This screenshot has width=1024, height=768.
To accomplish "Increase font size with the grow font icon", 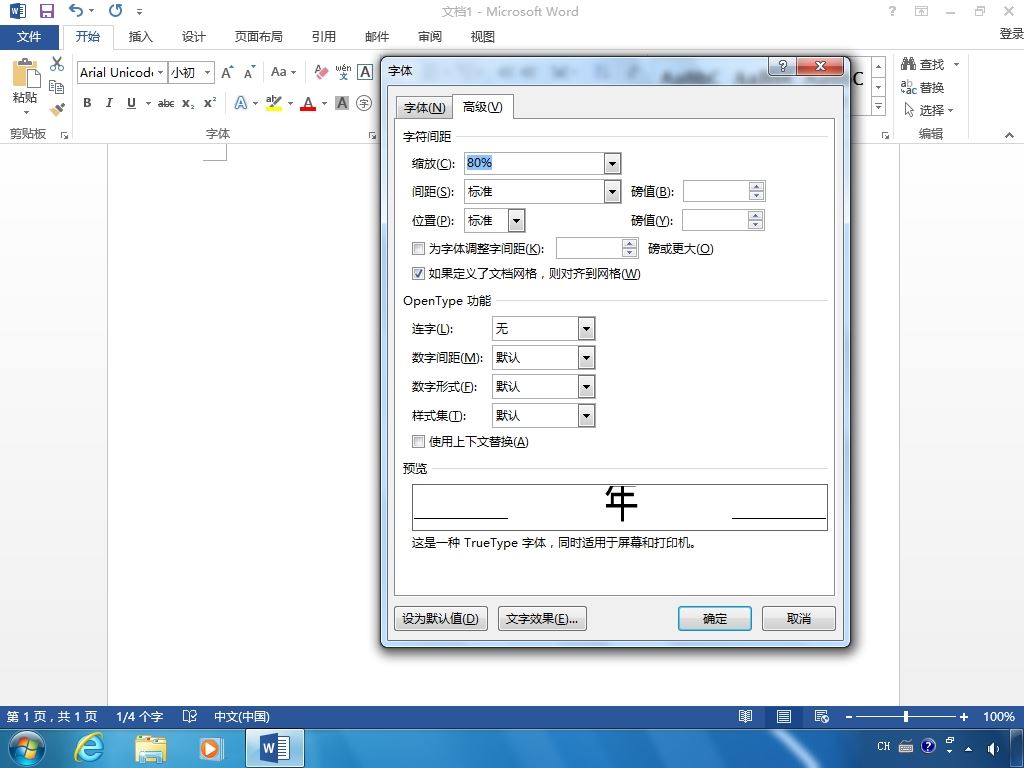I will pos(227,72).
